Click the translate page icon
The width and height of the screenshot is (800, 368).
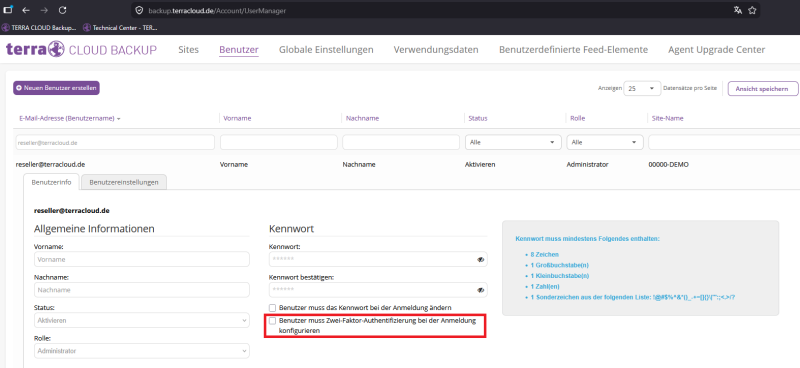[x=737, y=10]
